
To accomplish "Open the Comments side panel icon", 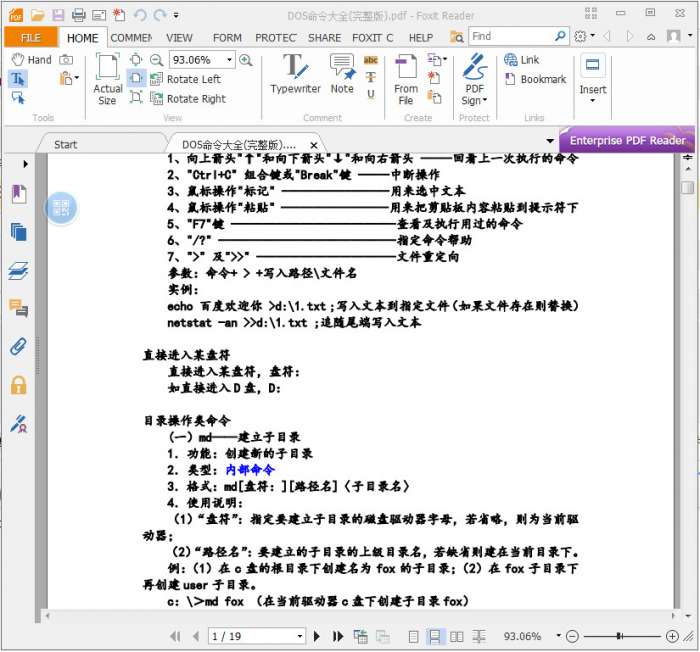I will (x=18, y=308).
